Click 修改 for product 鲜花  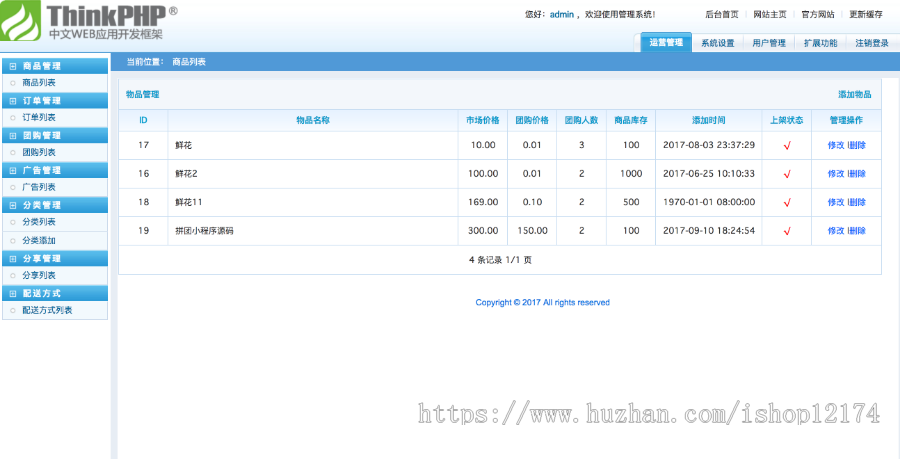836,145
